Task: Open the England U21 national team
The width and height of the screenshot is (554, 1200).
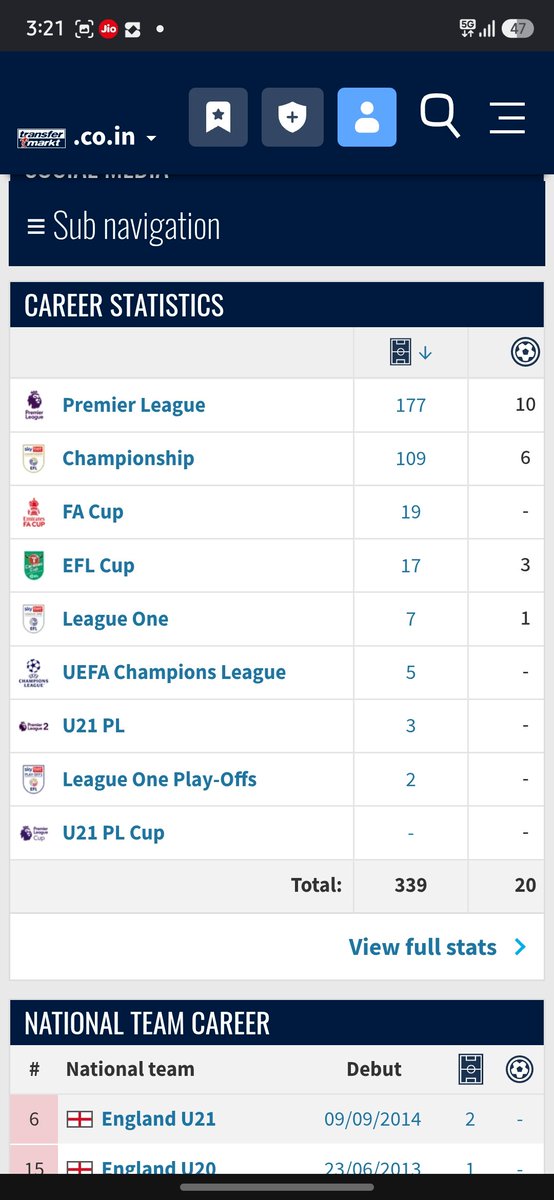Action: pos(159,1119)
